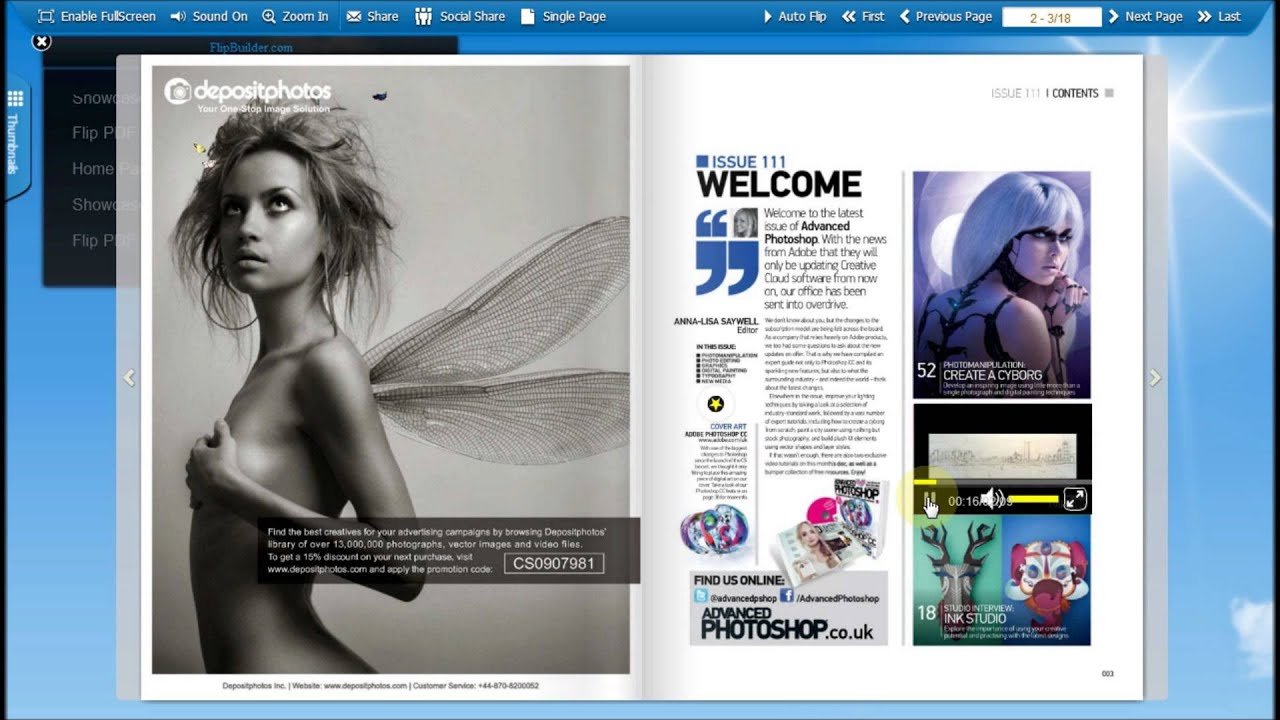Click the ANNA-LISA SAYWELL name
The image size is (1280, 720).
click(x=717, y=321)
